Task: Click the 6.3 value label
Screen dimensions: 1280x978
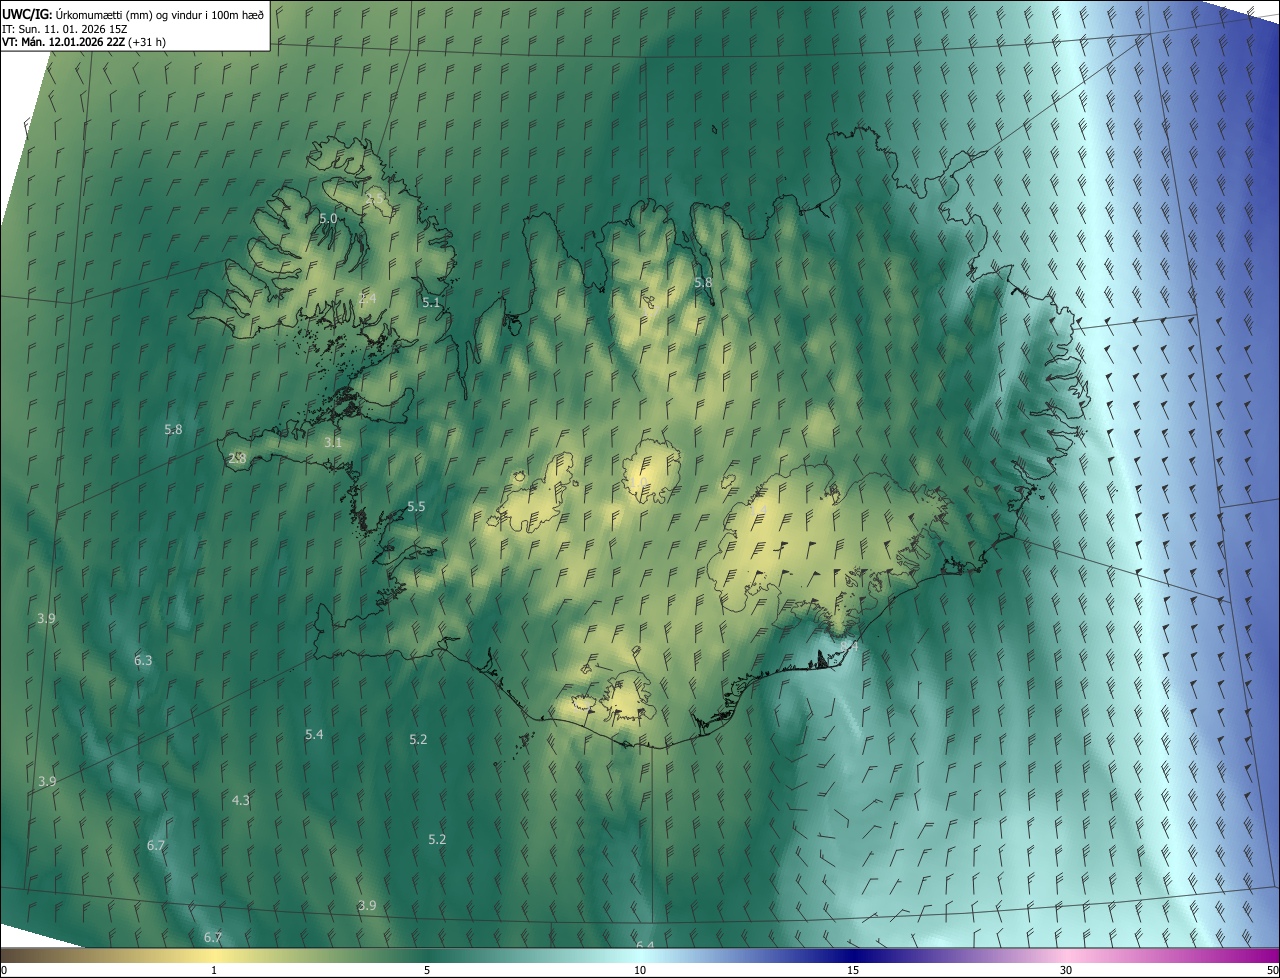Action: pos(143,661)
